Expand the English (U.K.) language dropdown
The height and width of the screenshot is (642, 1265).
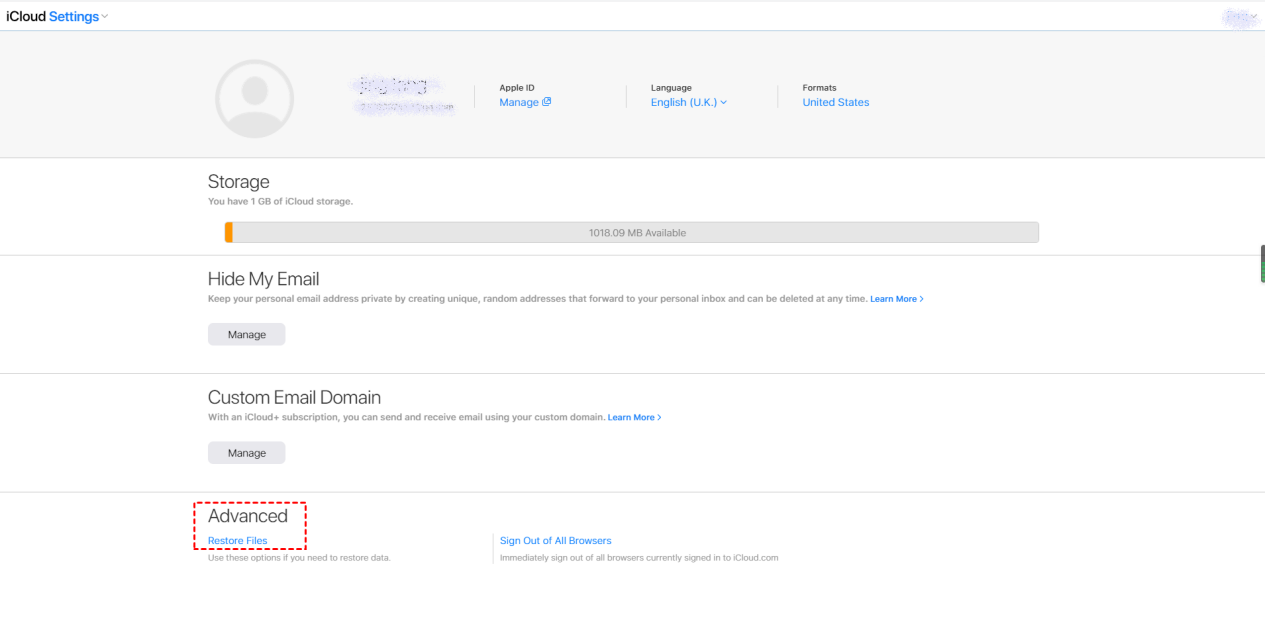tap(689, 102)
